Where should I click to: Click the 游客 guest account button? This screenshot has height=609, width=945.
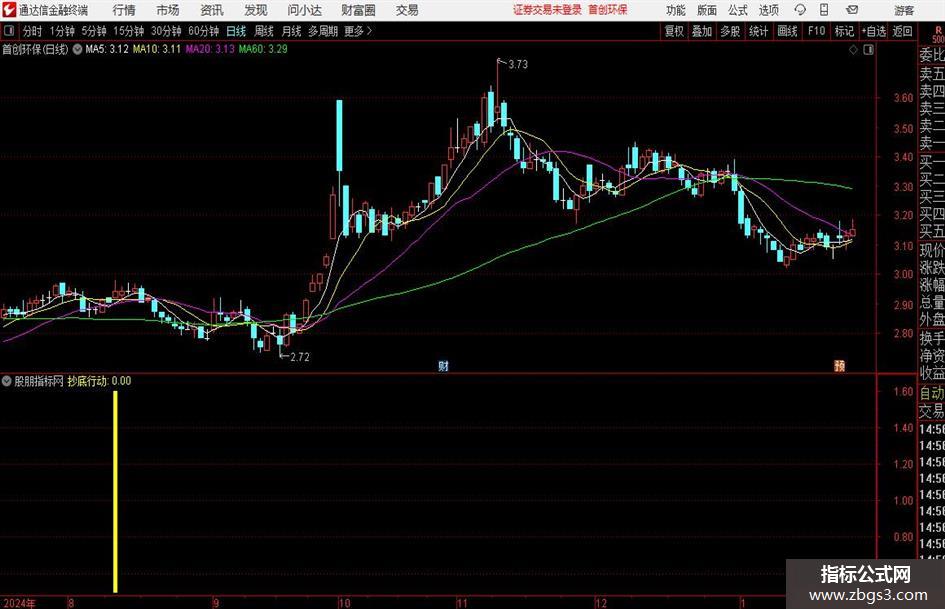pos(903,11)
